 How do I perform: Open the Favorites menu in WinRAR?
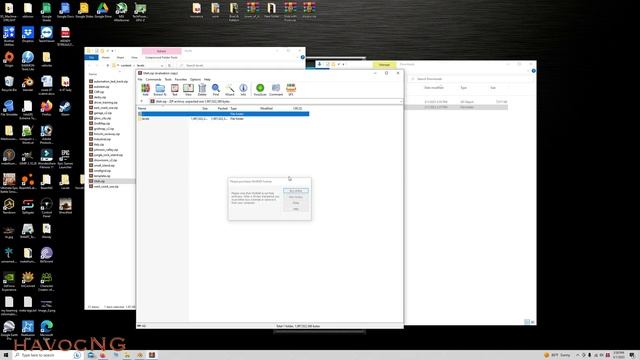[181, 79]
